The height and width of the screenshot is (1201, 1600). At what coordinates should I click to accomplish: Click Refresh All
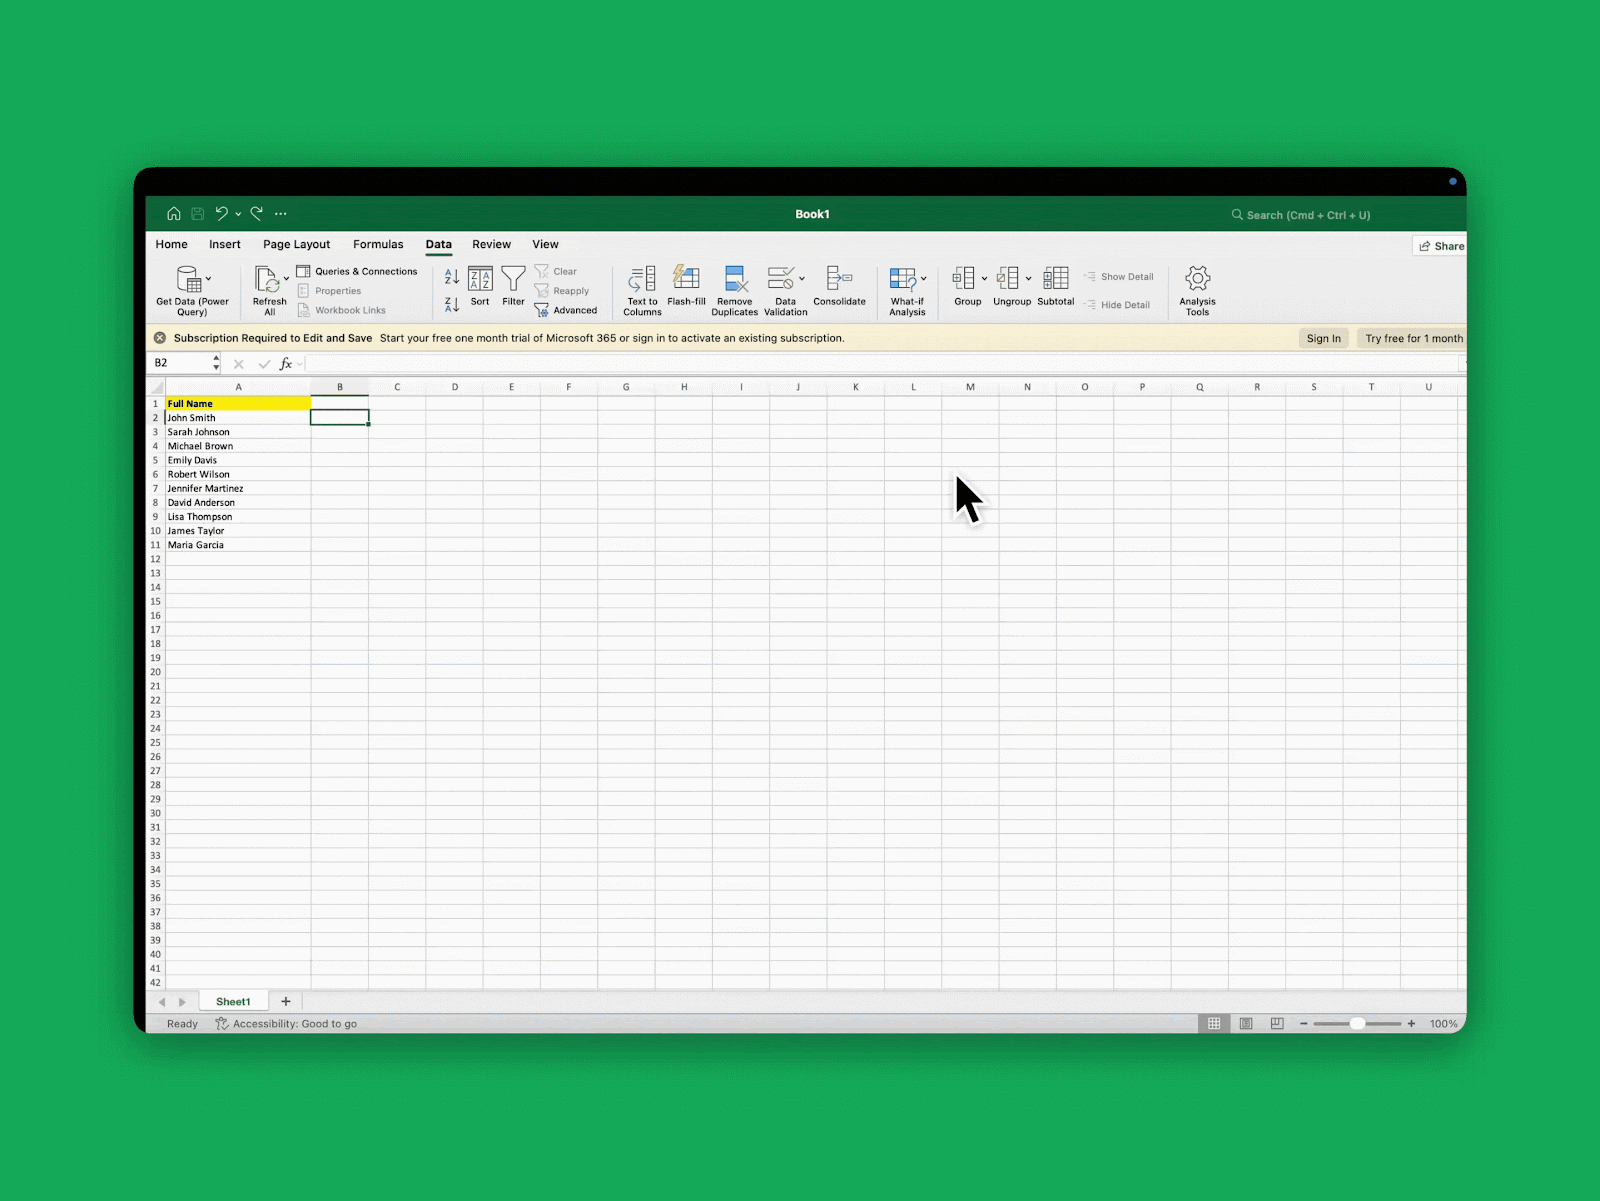(268, 290)
